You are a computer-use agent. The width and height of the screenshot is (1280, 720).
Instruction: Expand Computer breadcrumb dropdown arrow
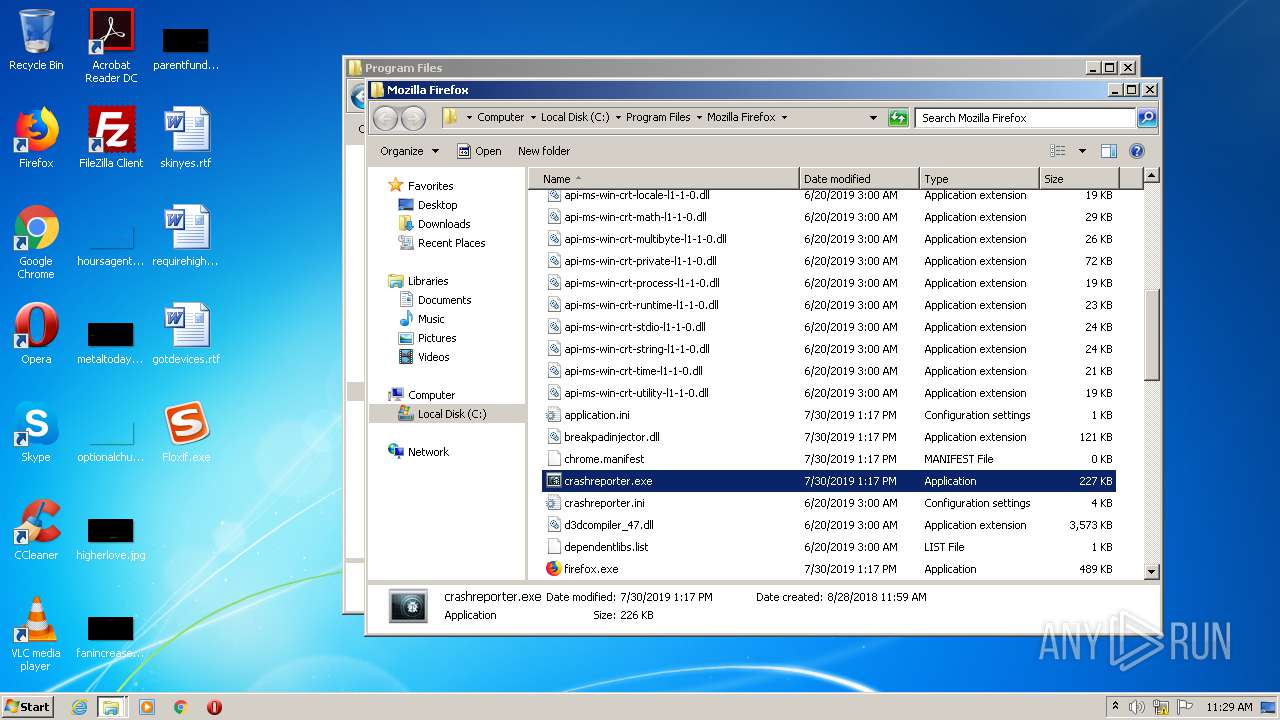point(533,118)
